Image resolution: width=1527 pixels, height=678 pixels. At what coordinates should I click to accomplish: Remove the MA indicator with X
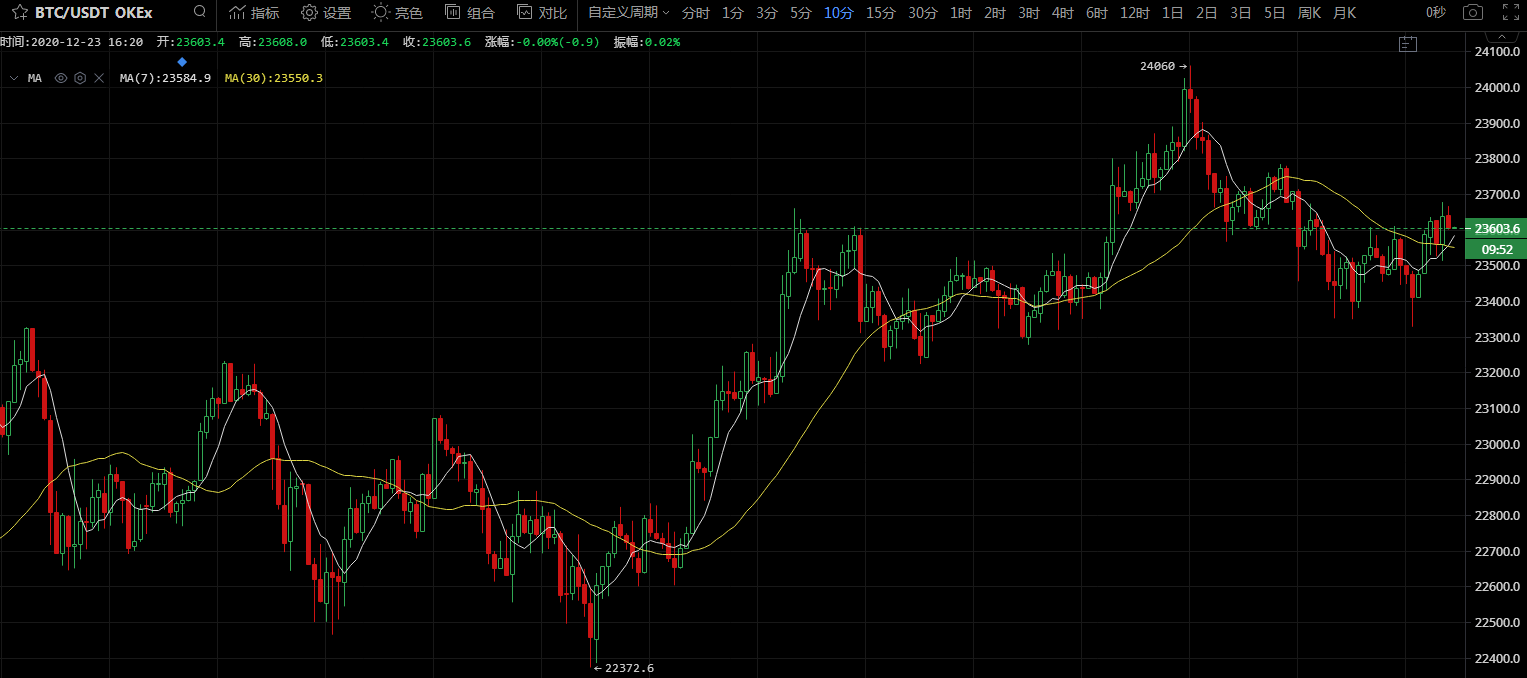[x=99, y=78]
